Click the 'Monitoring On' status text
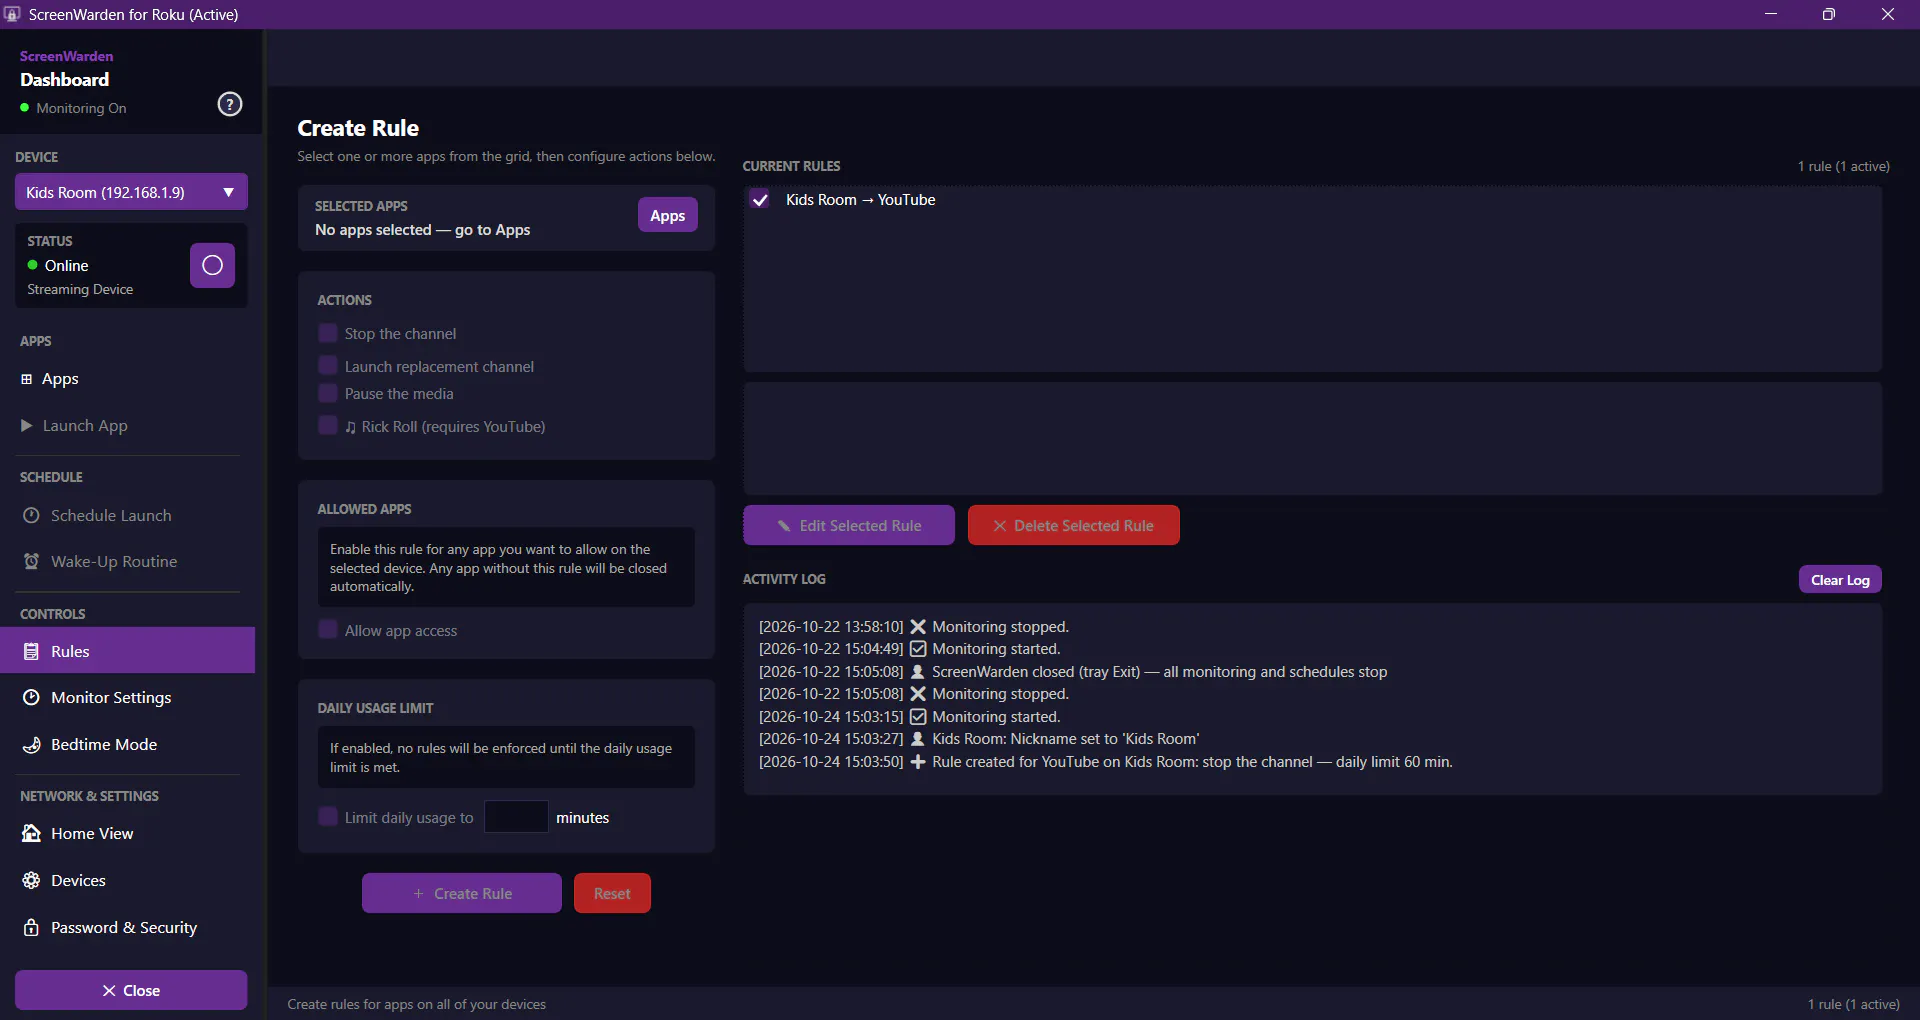This screenshot has width=1920, height=1020. (81, 108)
